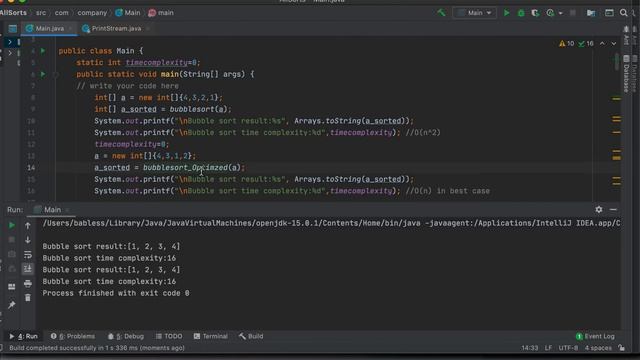Change the LF line separator

coord(548,348)
